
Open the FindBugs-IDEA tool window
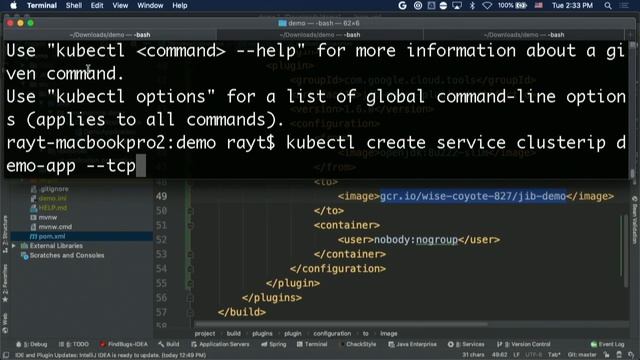pyautogui.click(x=124, y=344)
